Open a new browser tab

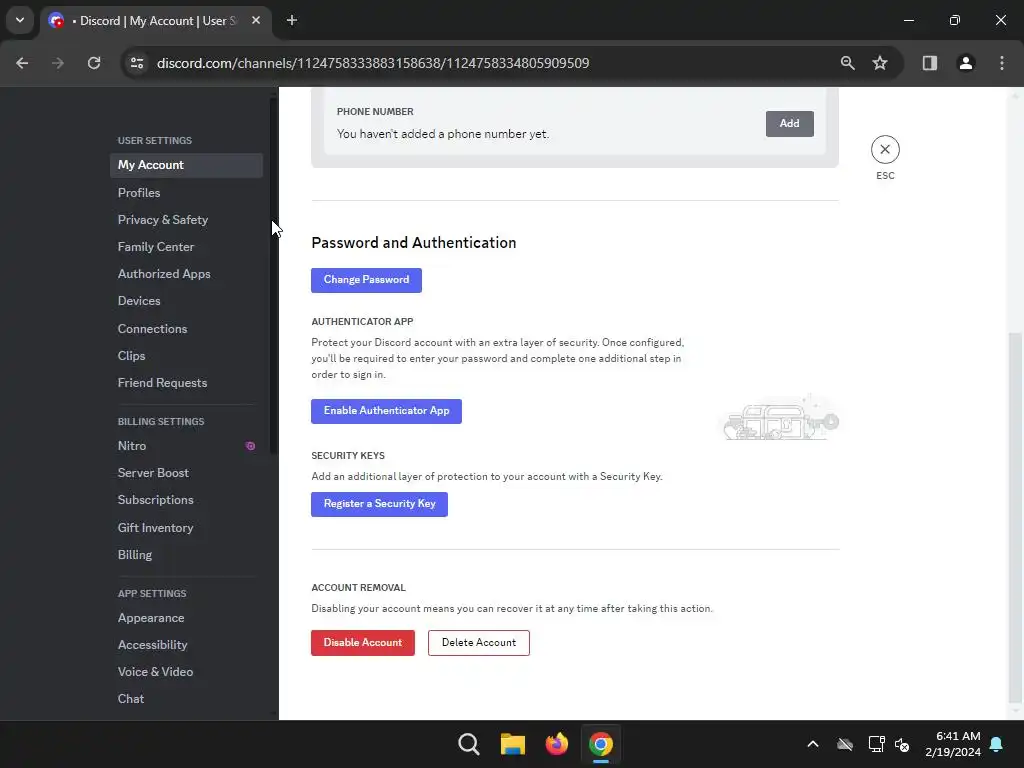pyautogui.click(x=292, y=21)
